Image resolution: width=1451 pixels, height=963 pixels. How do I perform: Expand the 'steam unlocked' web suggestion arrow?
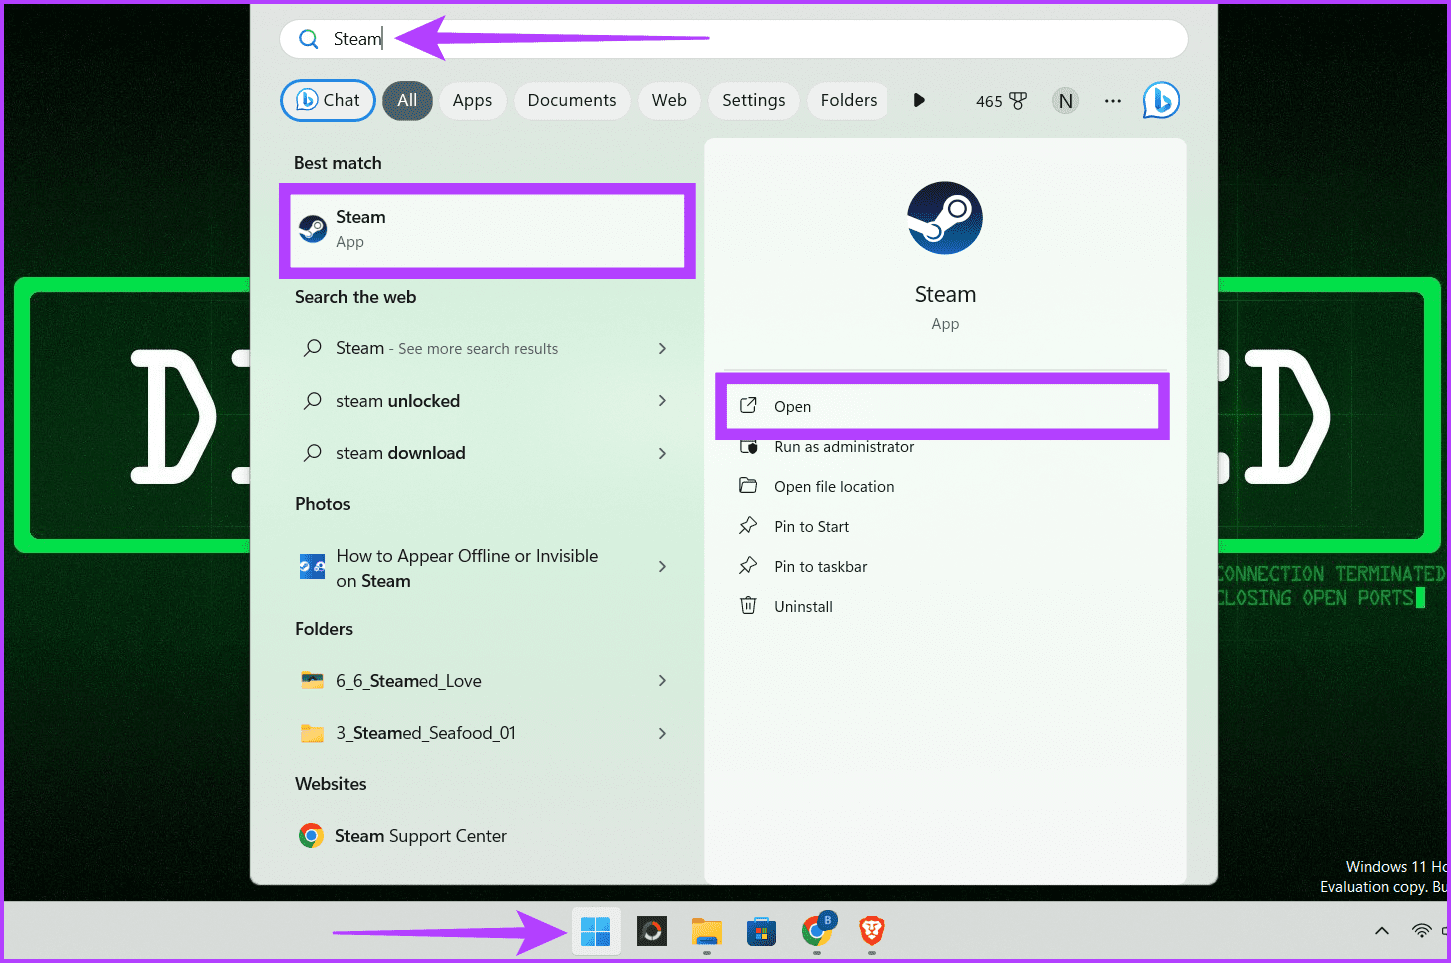(662, 401)
